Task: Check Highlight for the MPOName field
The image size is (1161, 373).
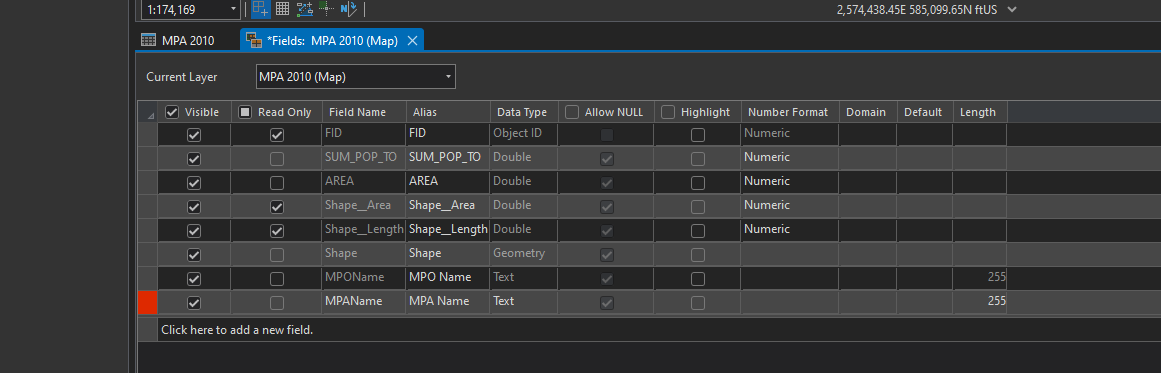Action: click(x=697, y=279)
